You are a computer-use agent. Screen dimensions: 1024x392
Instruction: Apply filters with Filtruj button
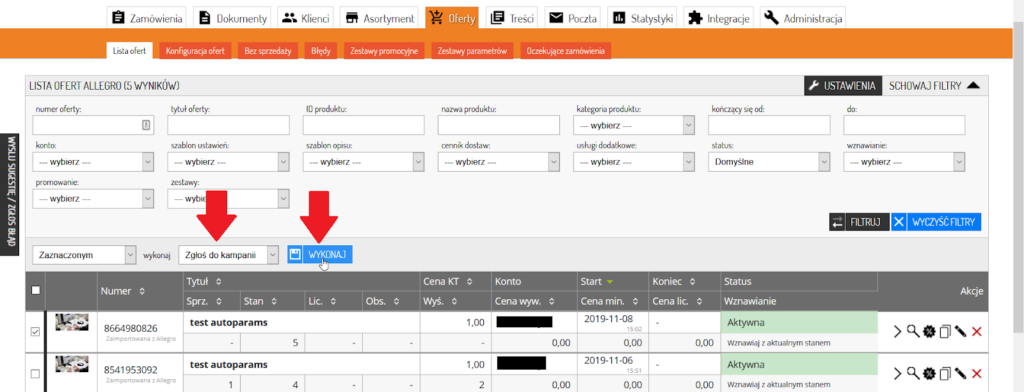pos(859,222)
